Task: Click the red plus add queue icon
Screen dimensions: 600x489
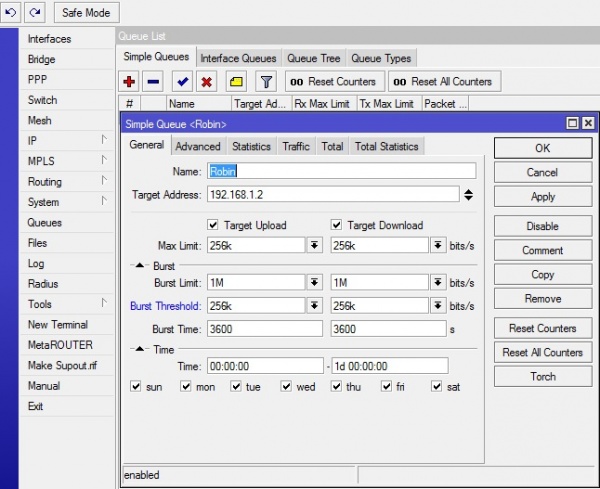Action: 129,81
